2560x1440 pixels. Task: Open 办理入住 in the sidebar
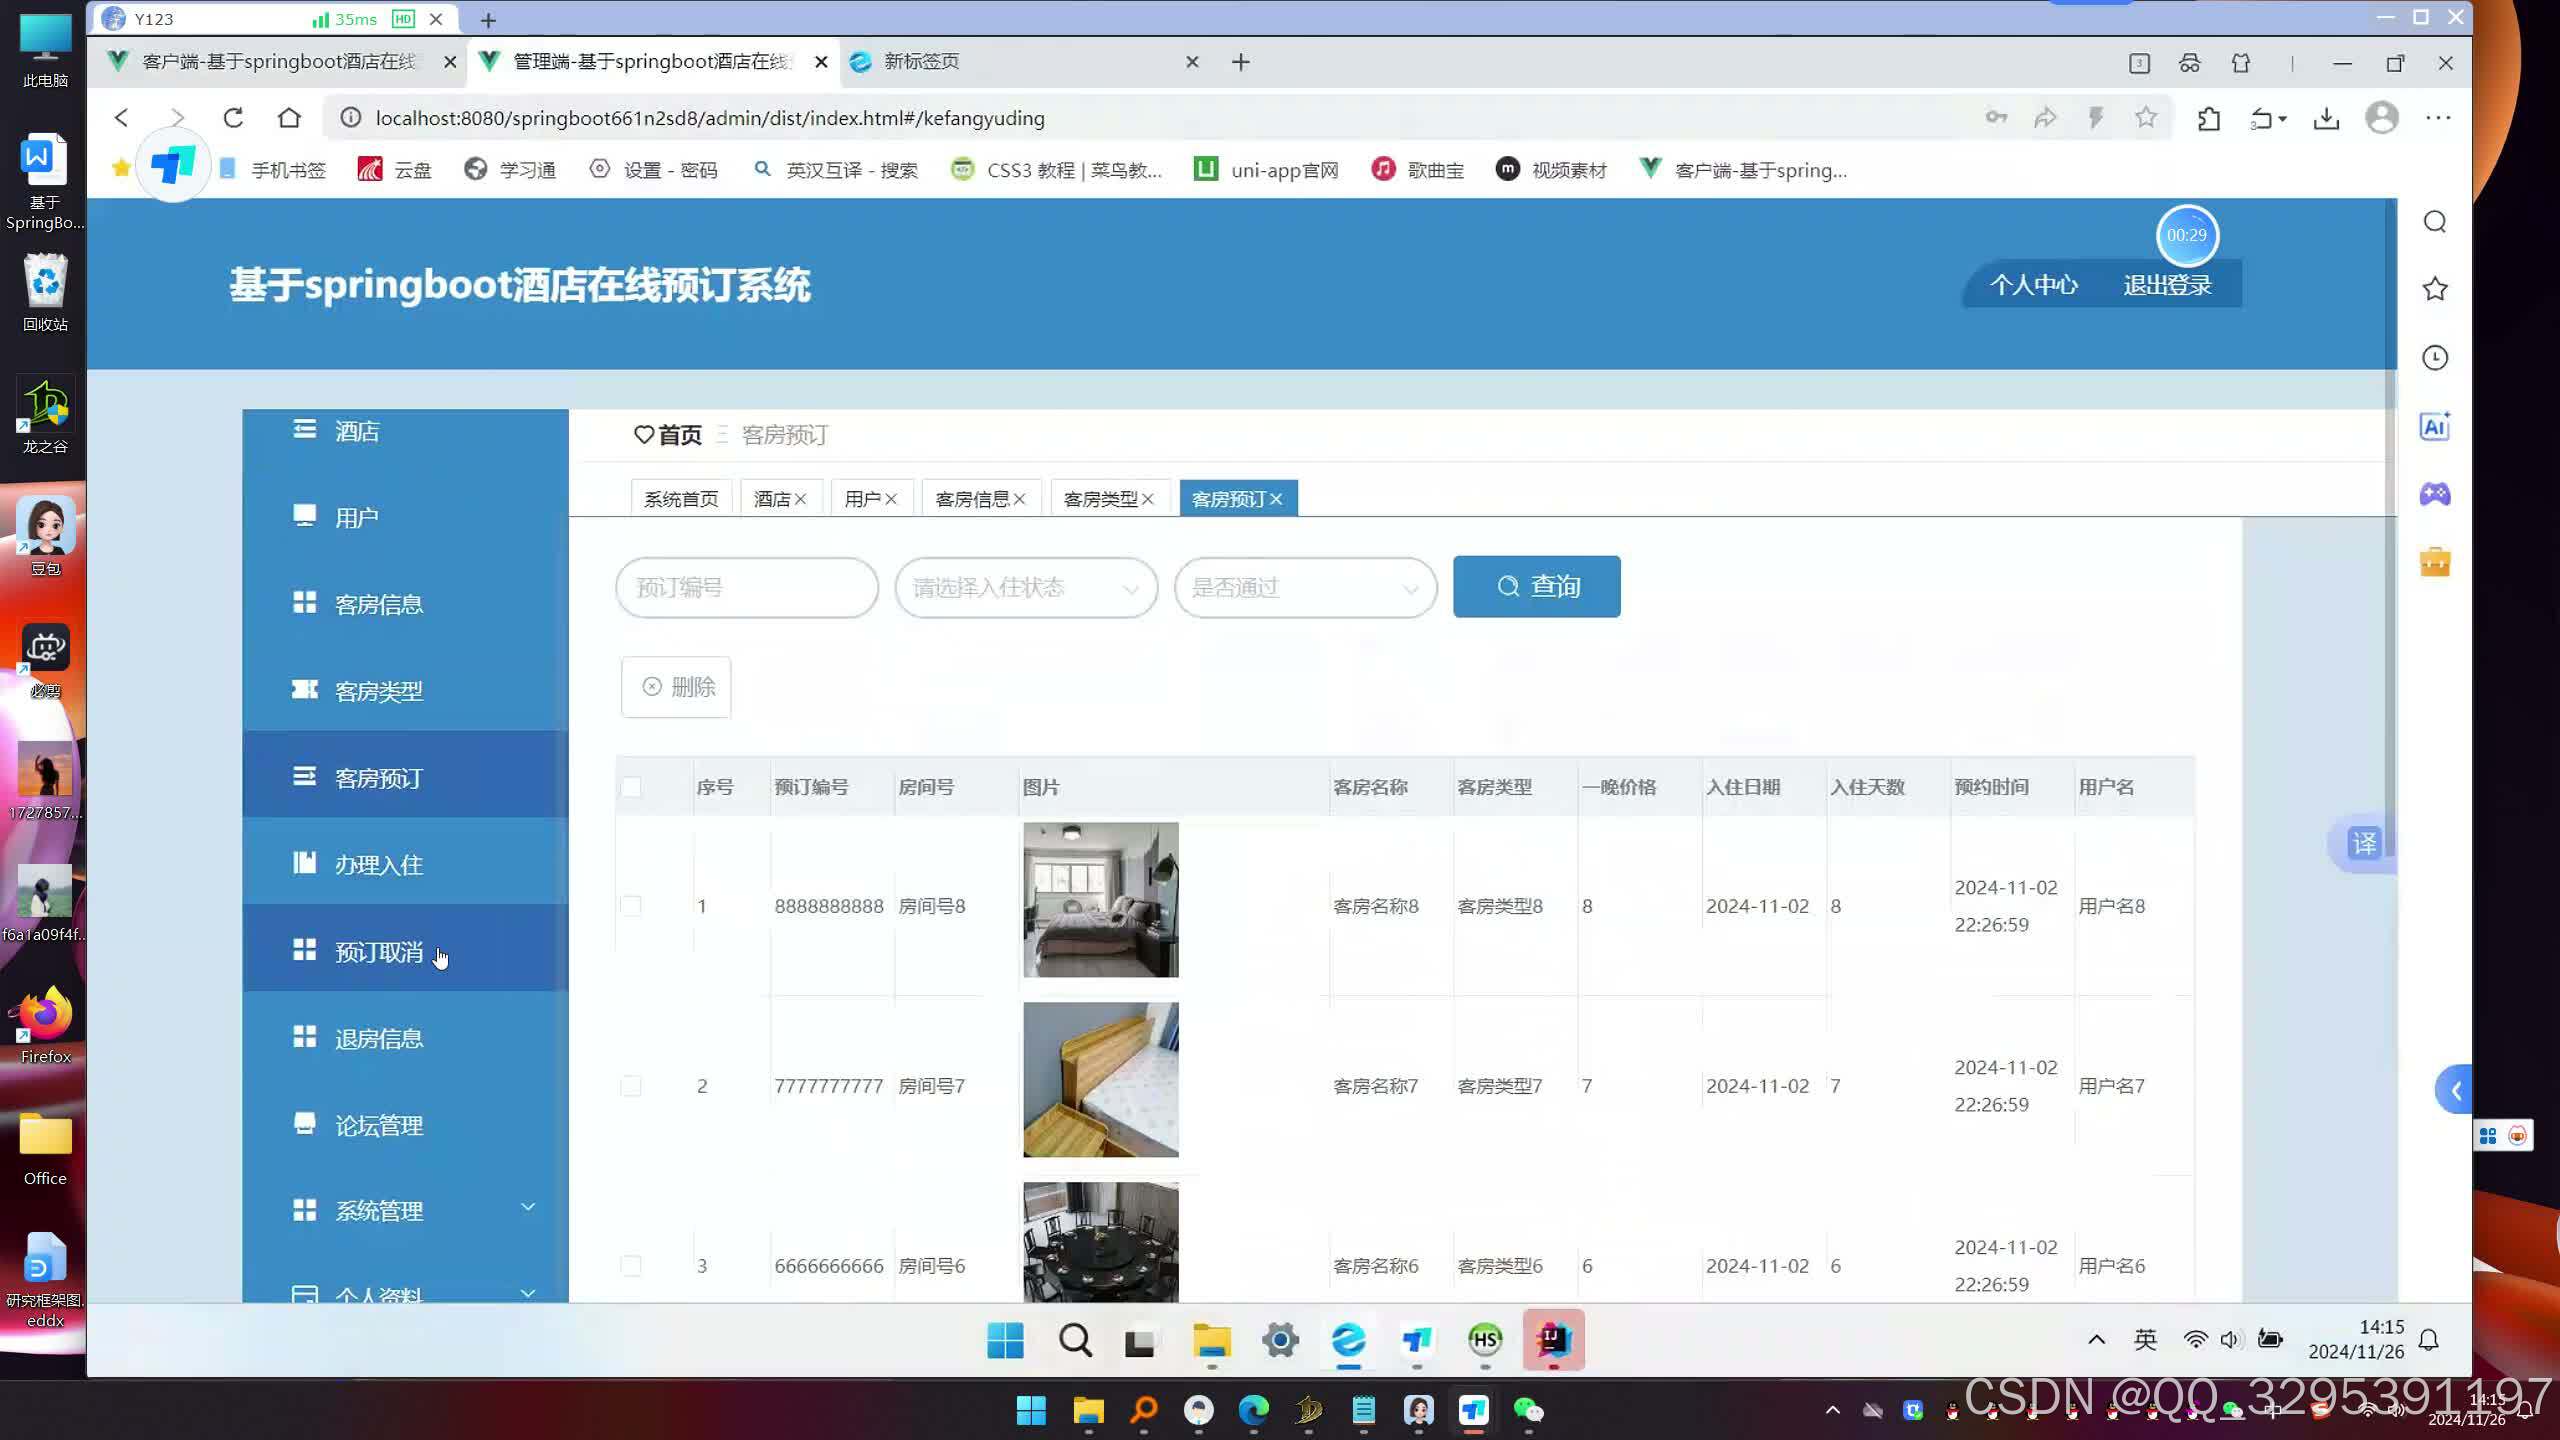pyautogui.click(x=405, y=865)
